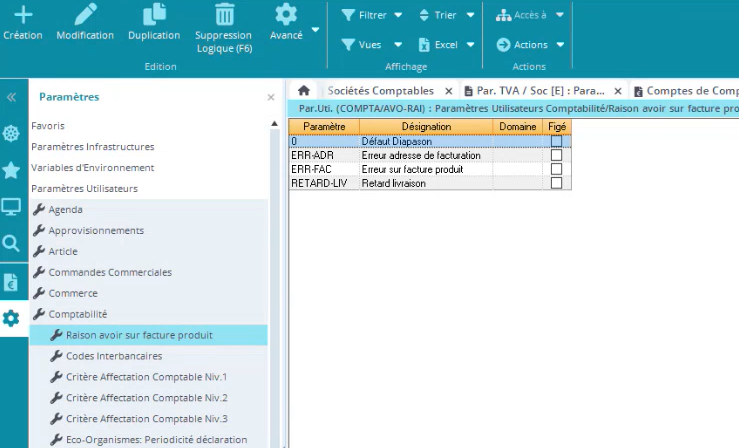Click the Figé column header
The width and height of the screenshot is (739, 448).
pyautogui.click(x=557, y=127)
